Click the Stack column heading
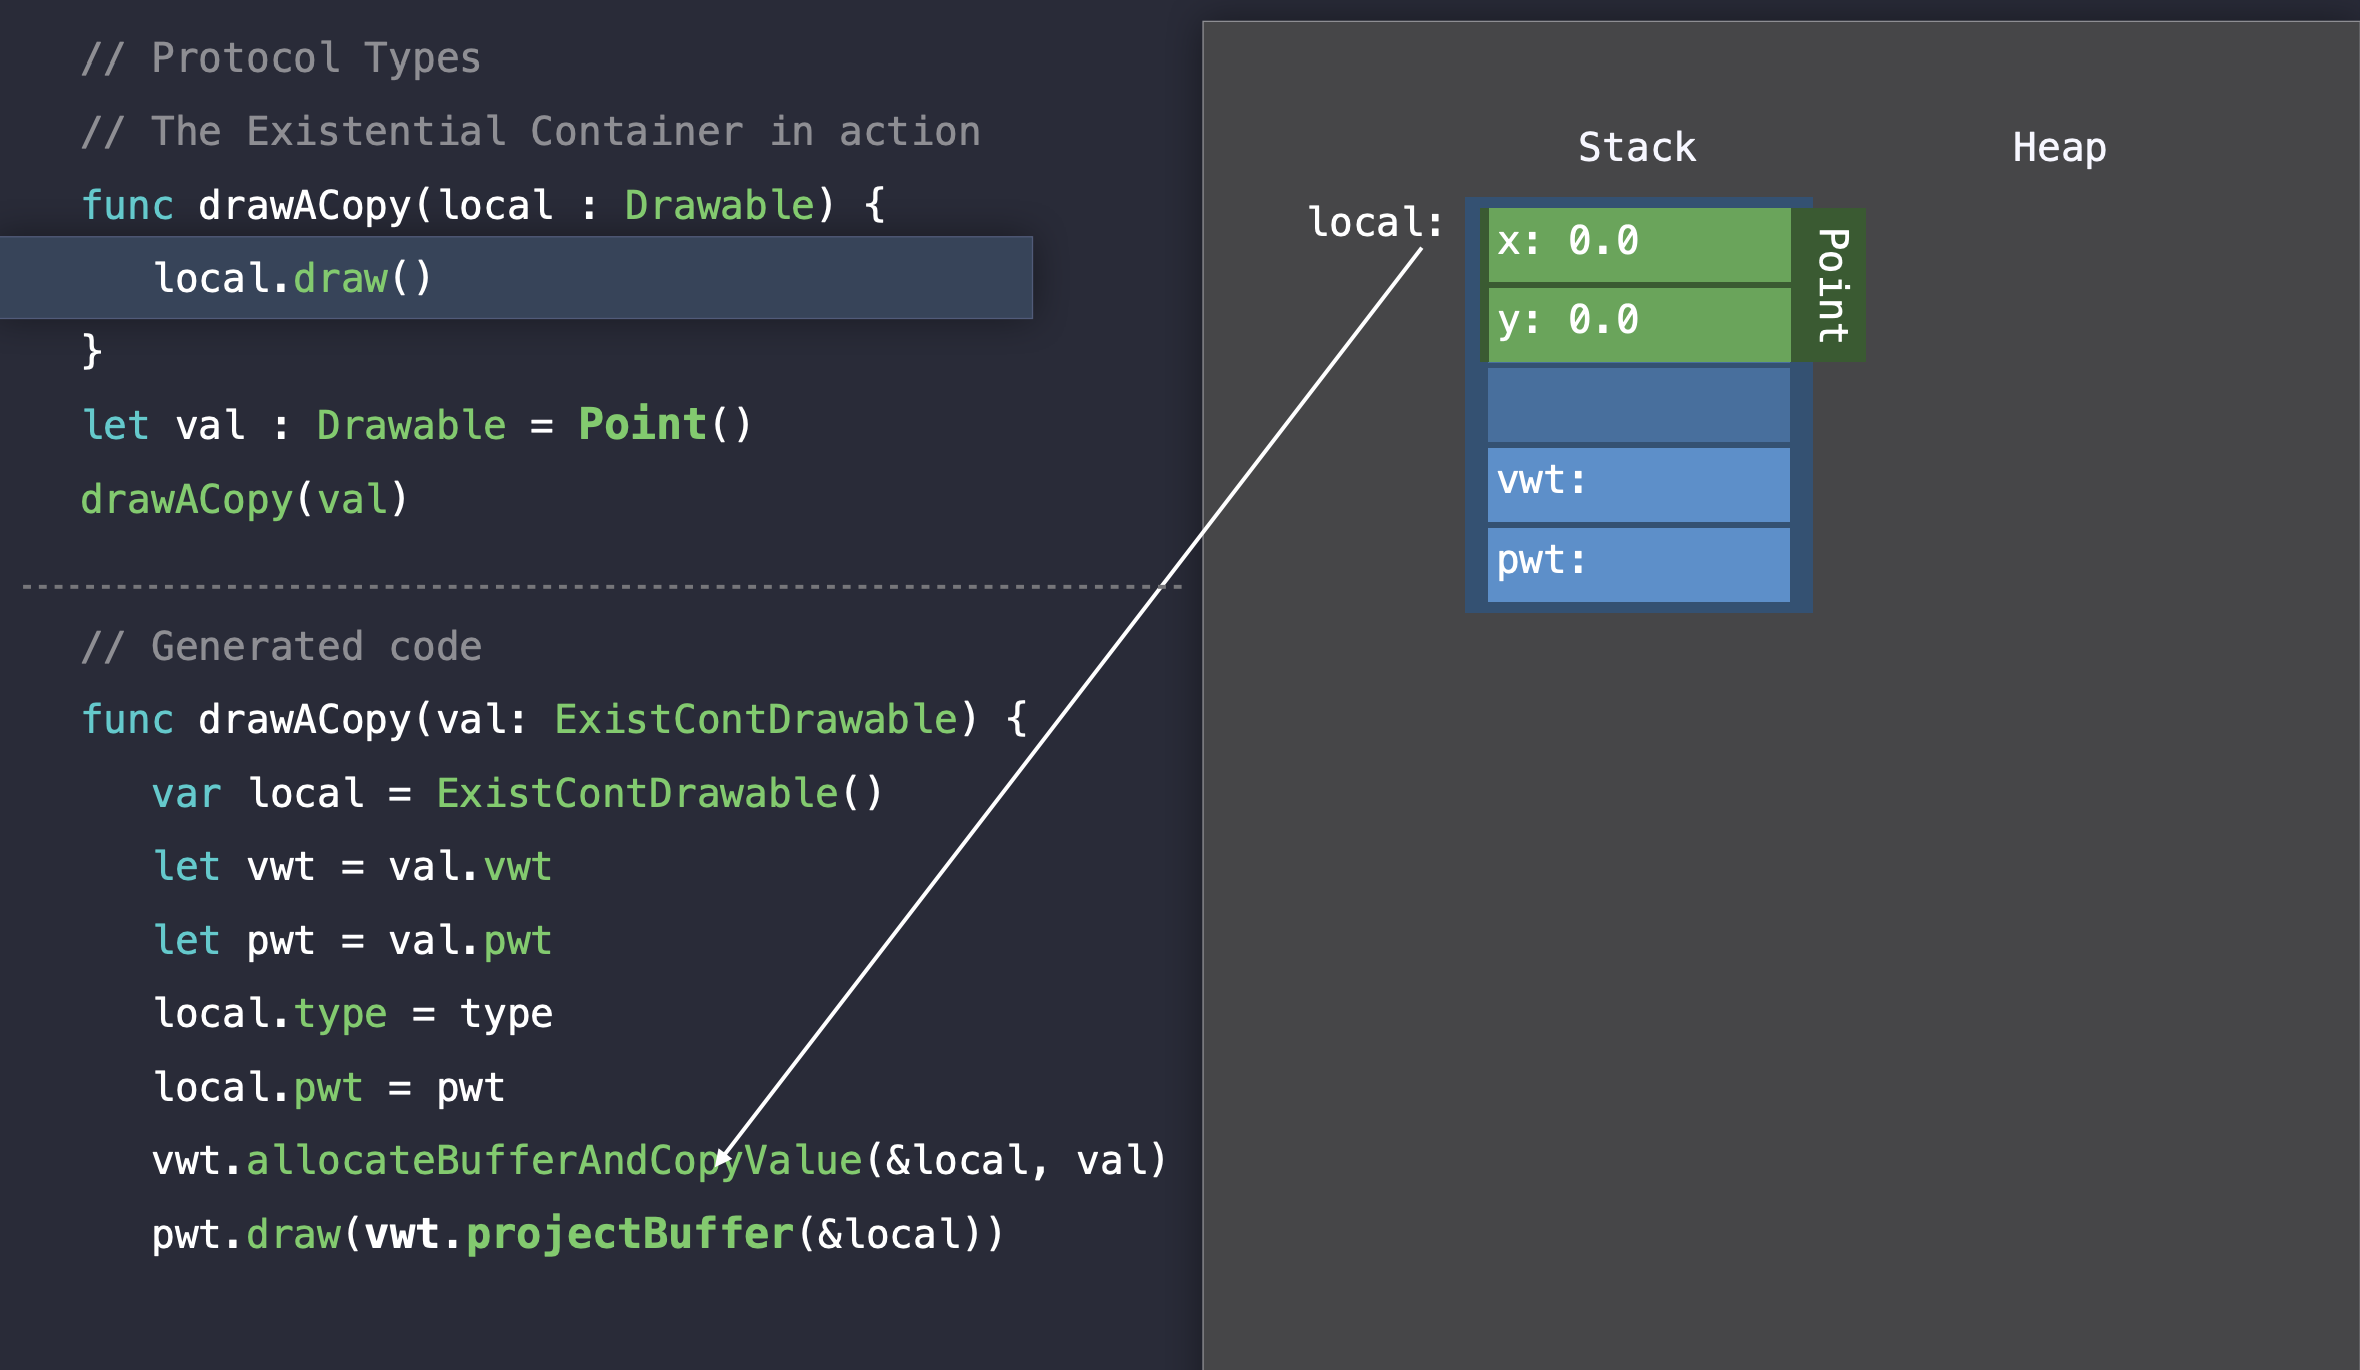Viewport: 2360px width, 1370px height. (1636, 148)
